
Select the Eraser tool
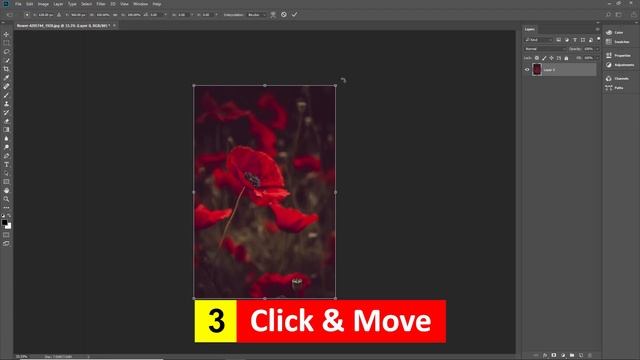point(6,121)
